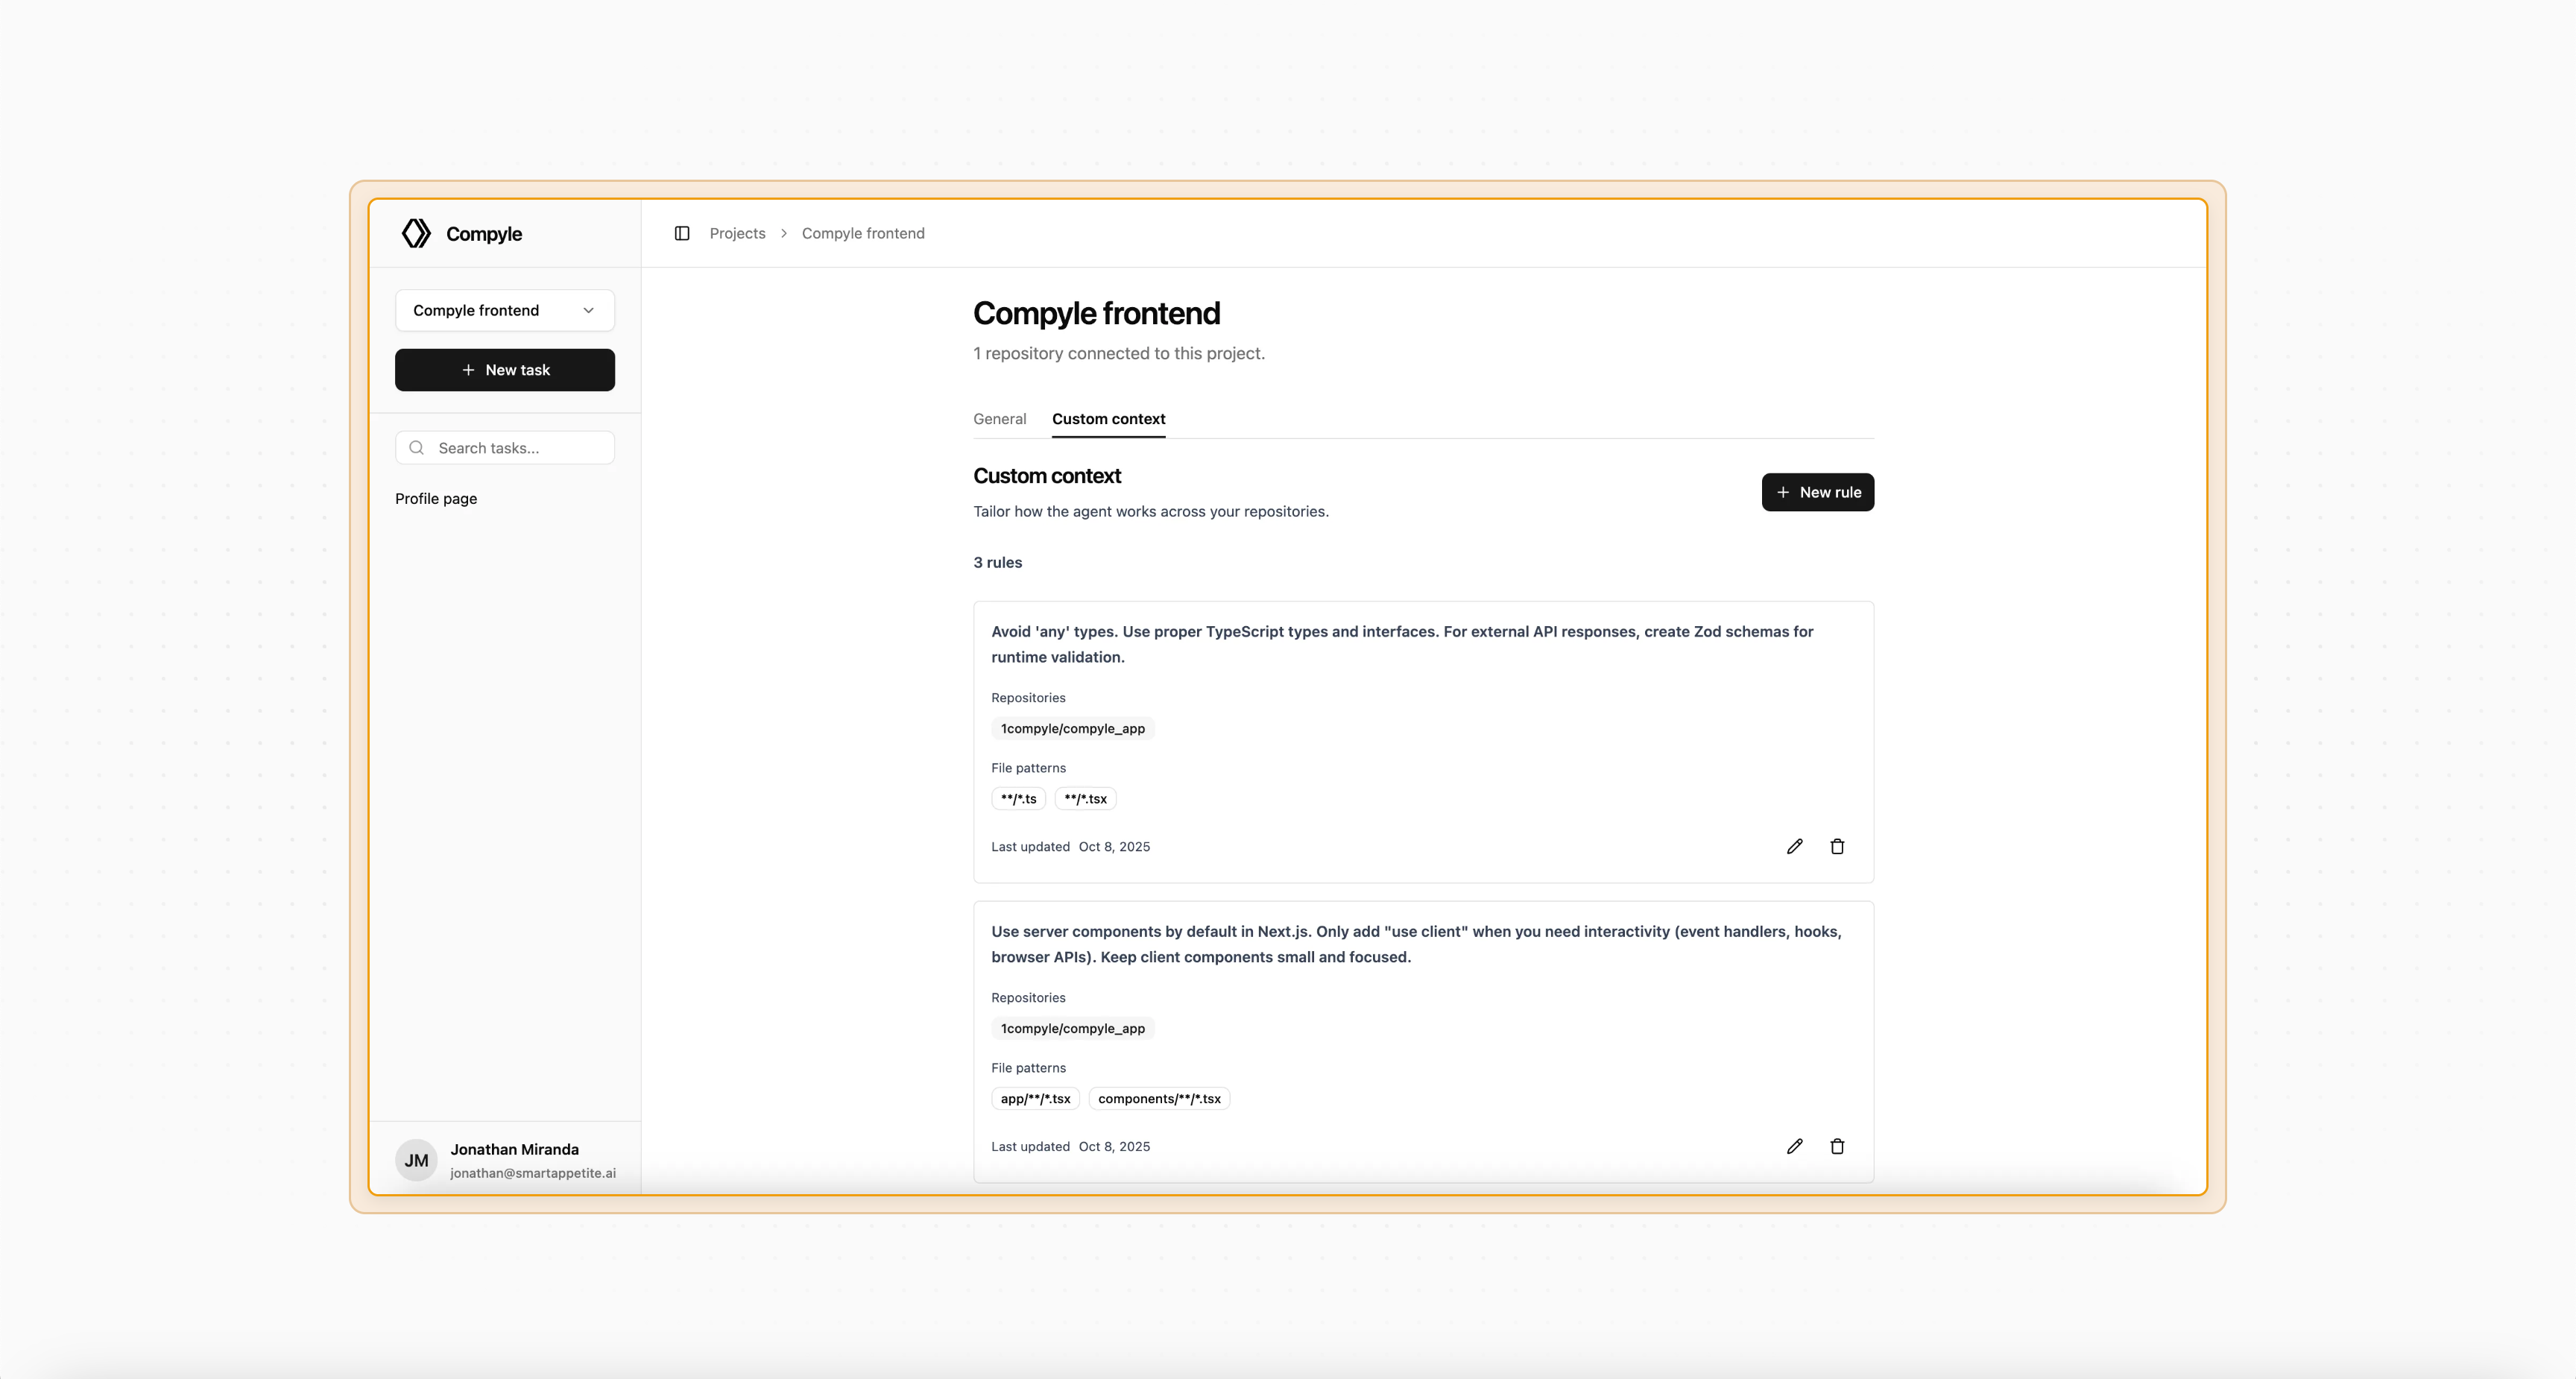Edit the server components rule with pencil icon
Screen dimensions: 2576x1379
1794,1146
